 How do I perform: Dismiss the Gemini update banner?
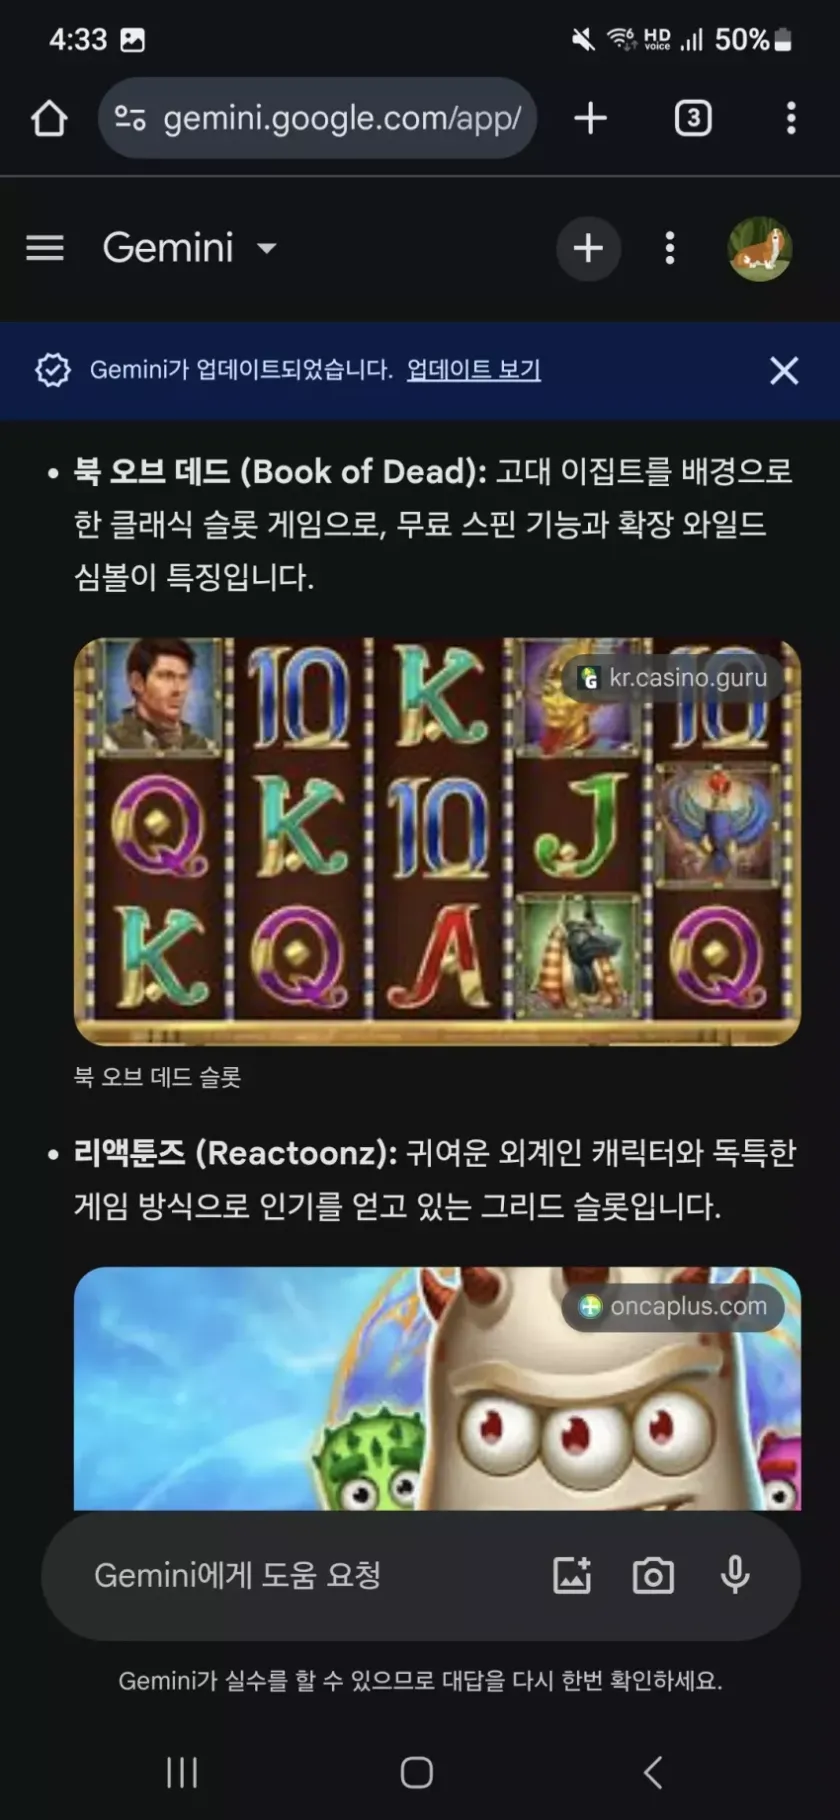(x=784, y=370)
